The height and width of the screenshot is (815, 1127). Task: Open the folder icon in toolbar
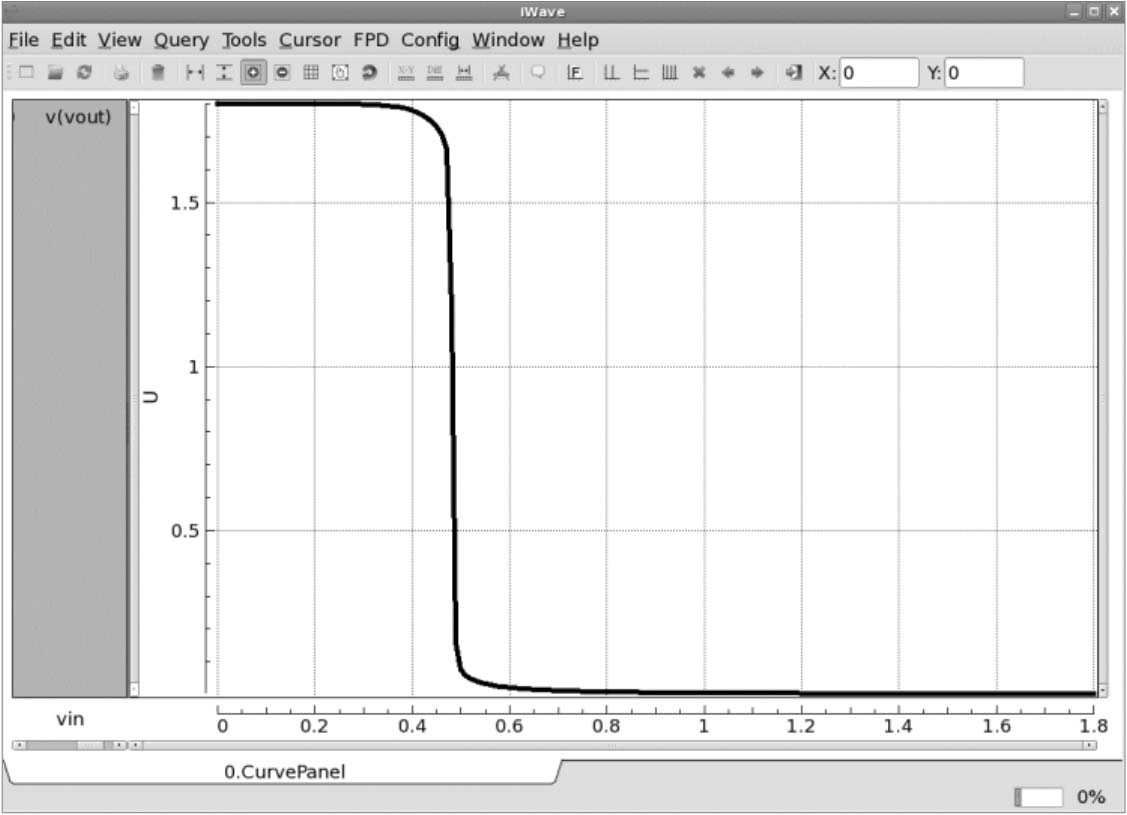56,73
